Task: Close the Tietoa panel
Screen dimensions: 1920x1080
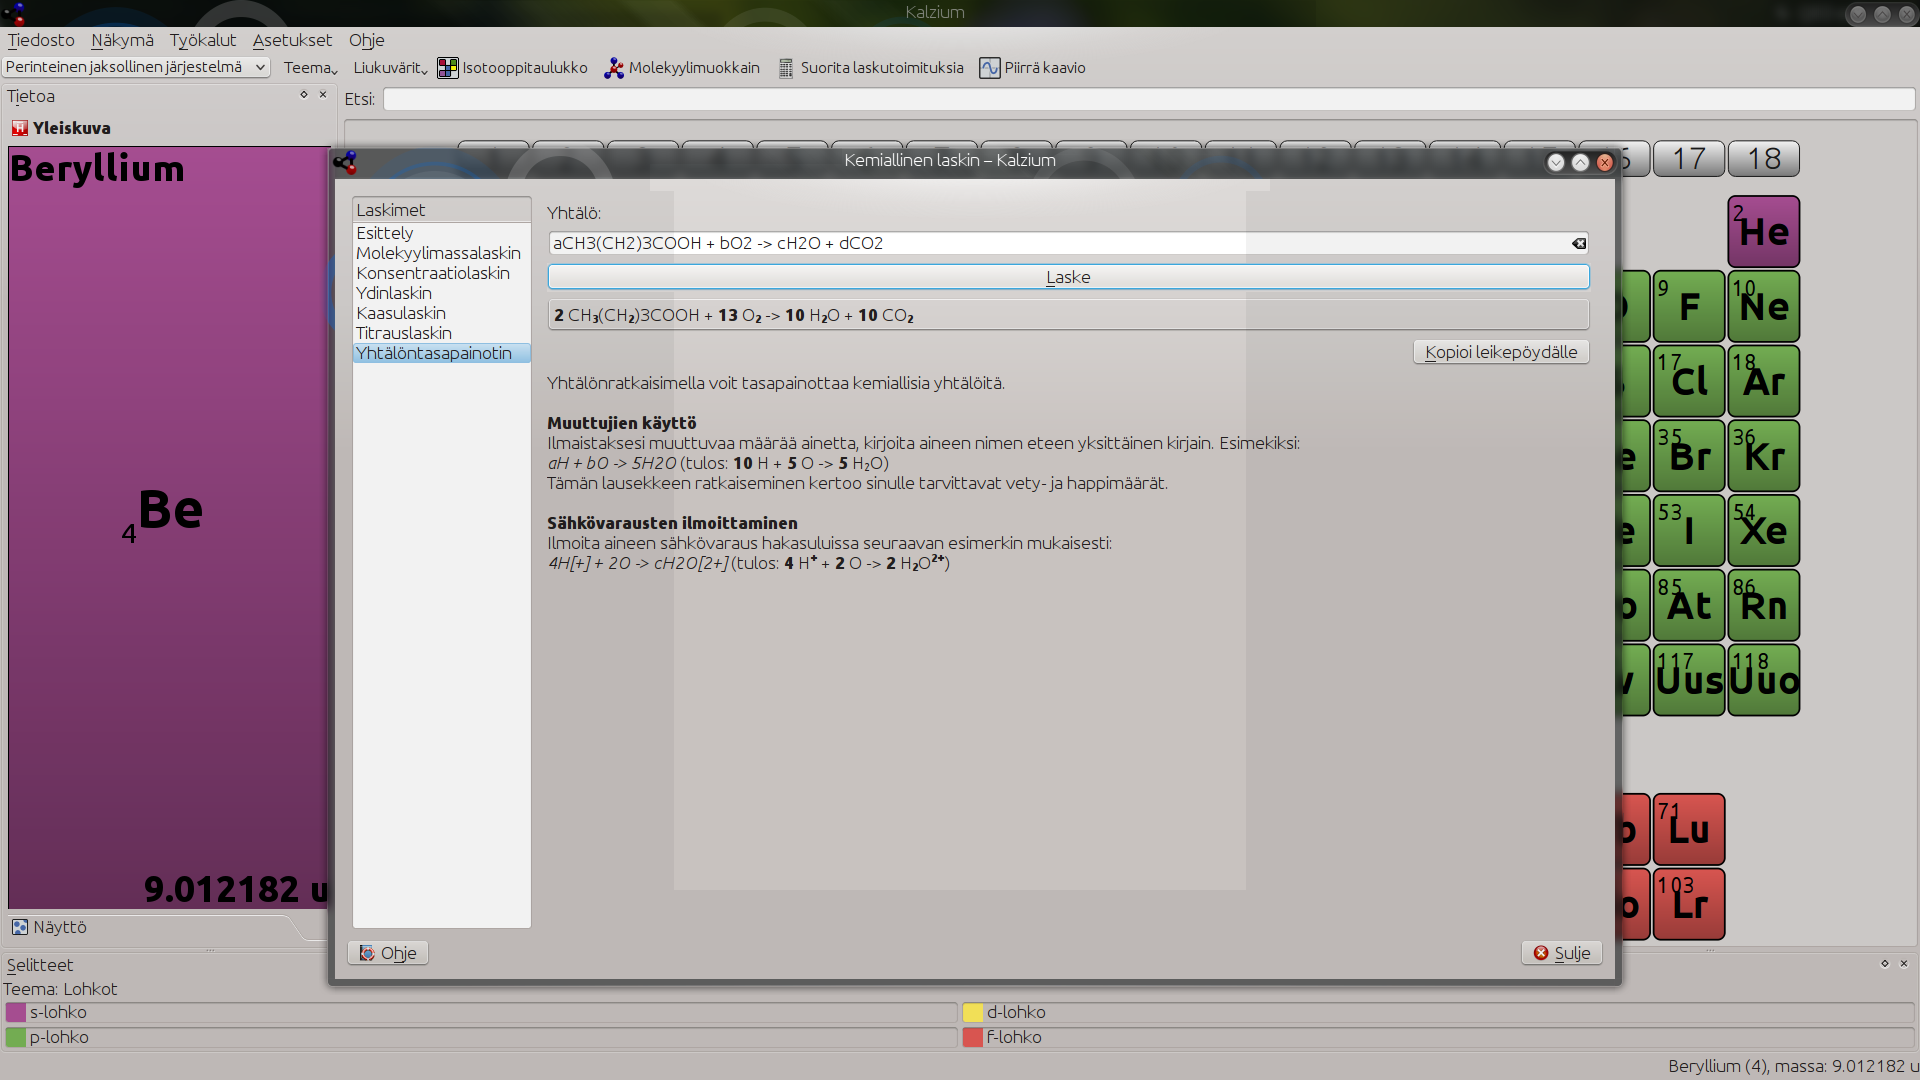Action: tap(323, 95)
